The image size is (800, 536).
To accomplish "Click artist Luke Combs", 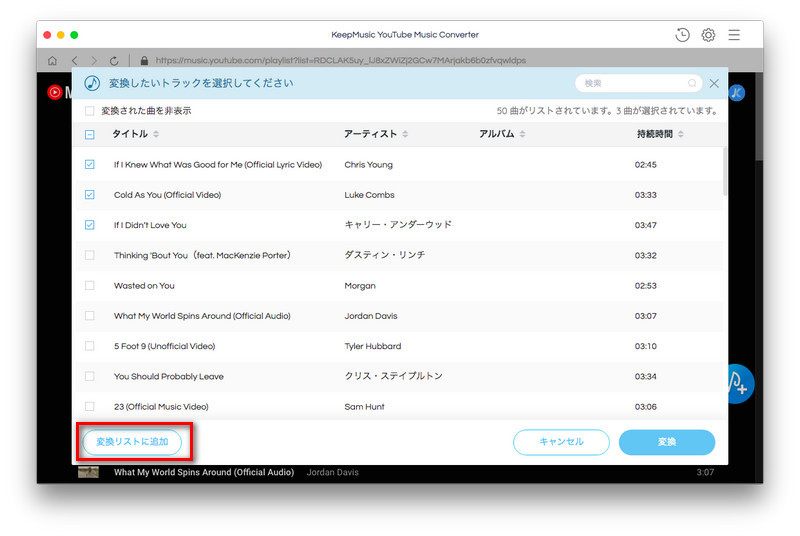I will (369, 195).
